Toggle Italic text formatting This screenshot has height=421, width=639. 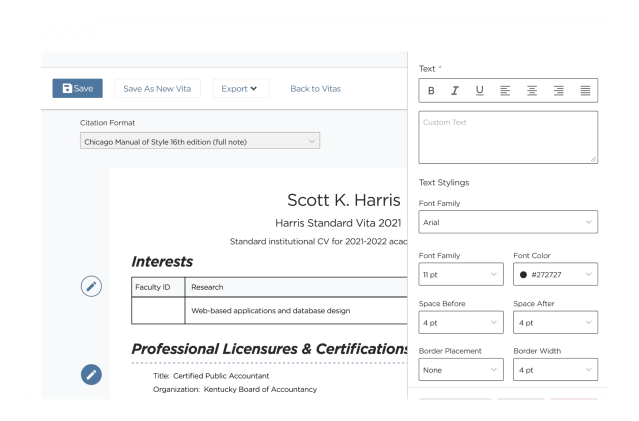455,91
